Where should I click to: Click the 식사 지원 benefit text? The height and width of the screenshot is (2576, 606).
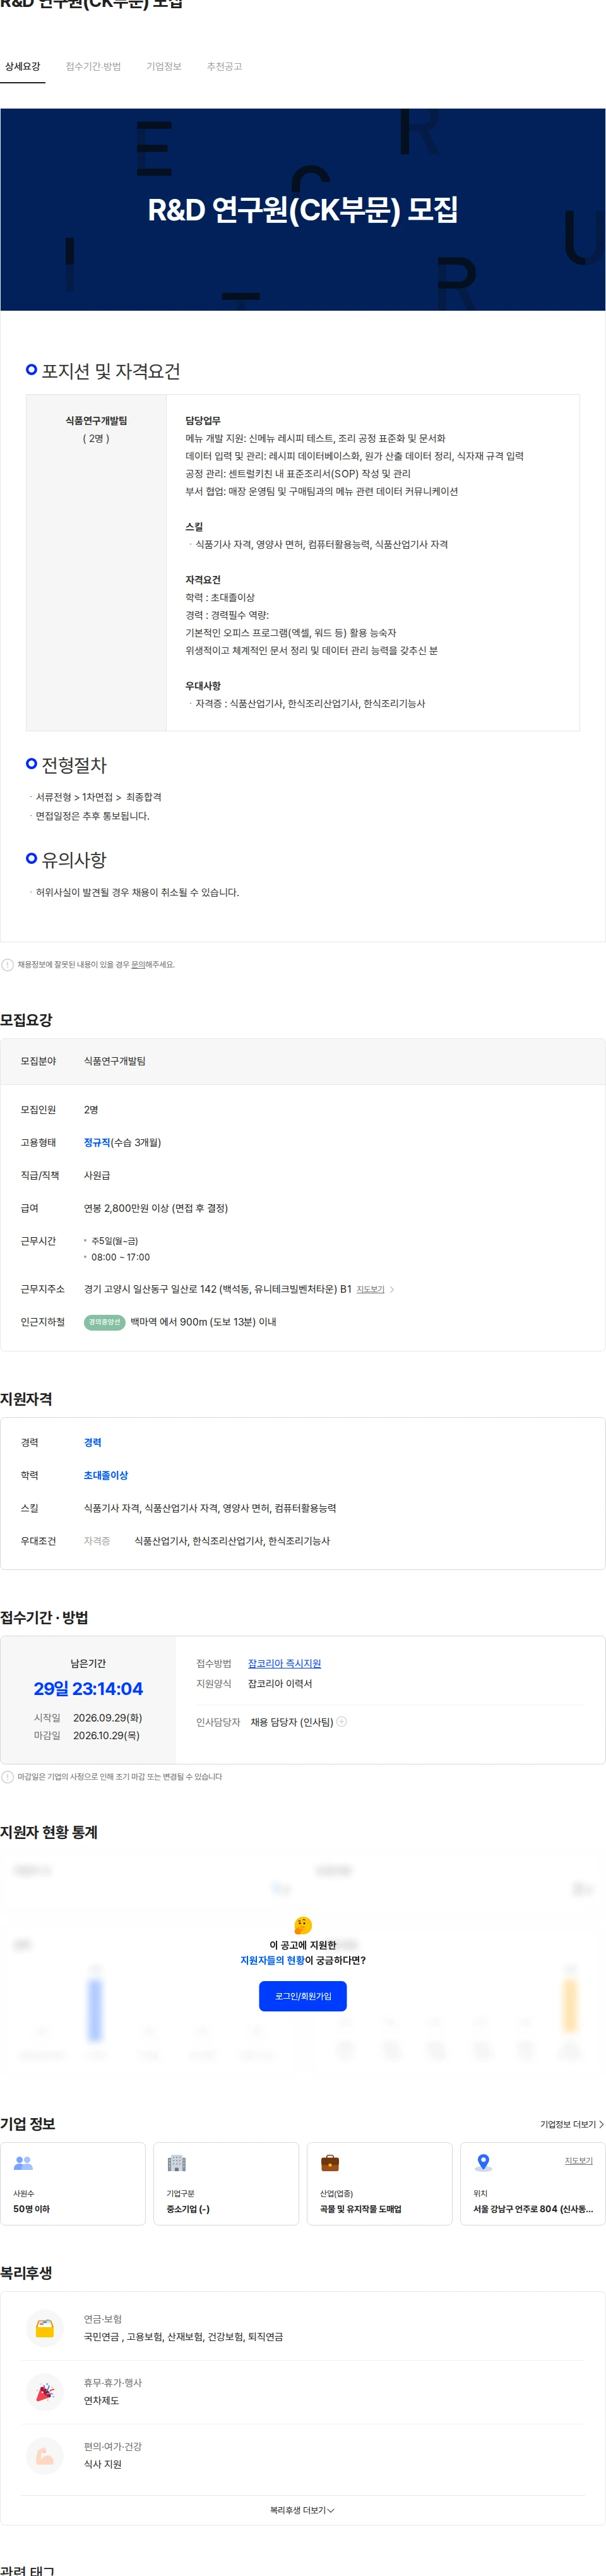103,2464
